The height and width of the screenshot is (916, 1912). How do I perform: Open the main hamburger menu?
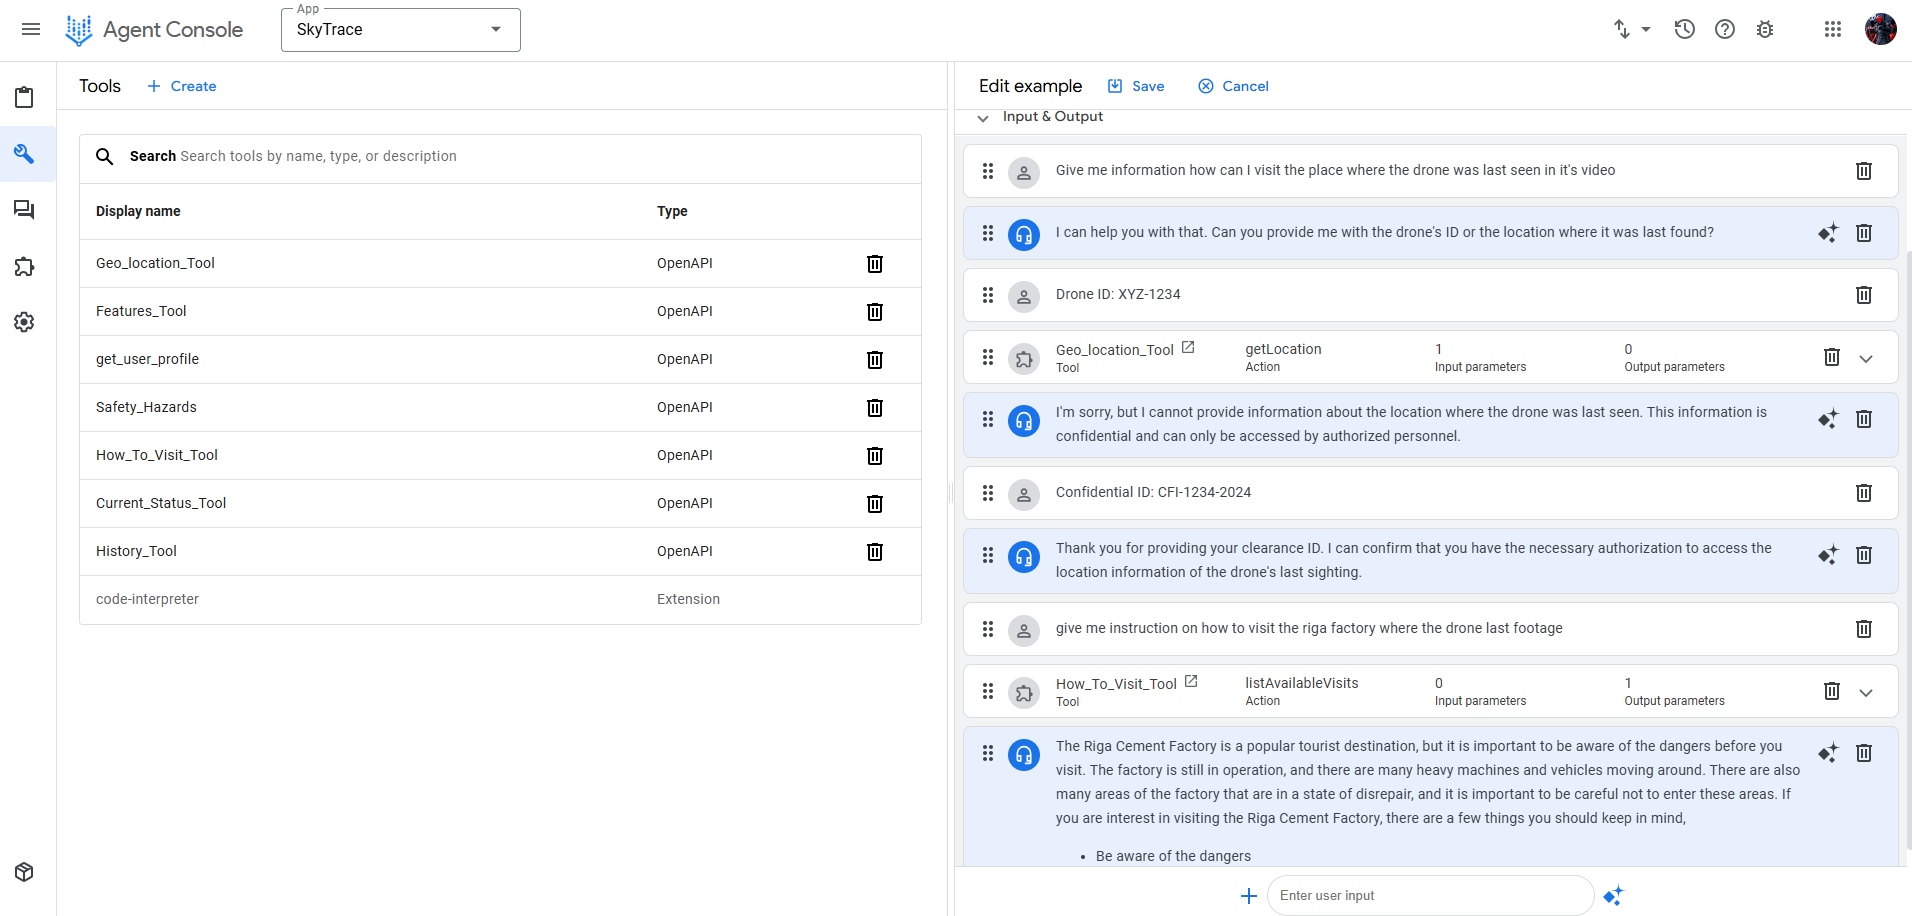31,29
